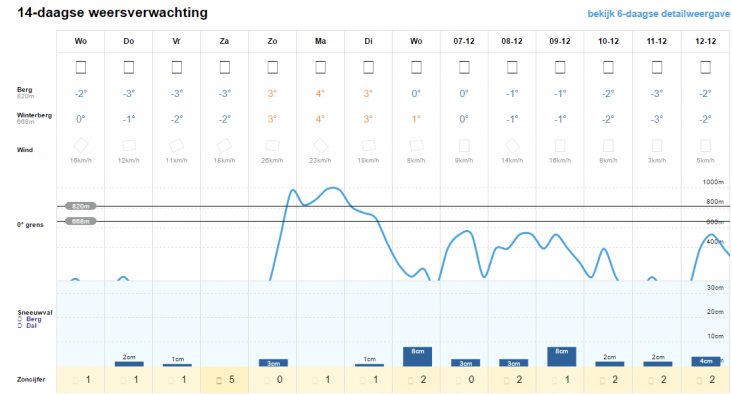Click the weather icon under 07-12
The width and height of the screenshot is (732, 394).
click(x=464, y=67)
